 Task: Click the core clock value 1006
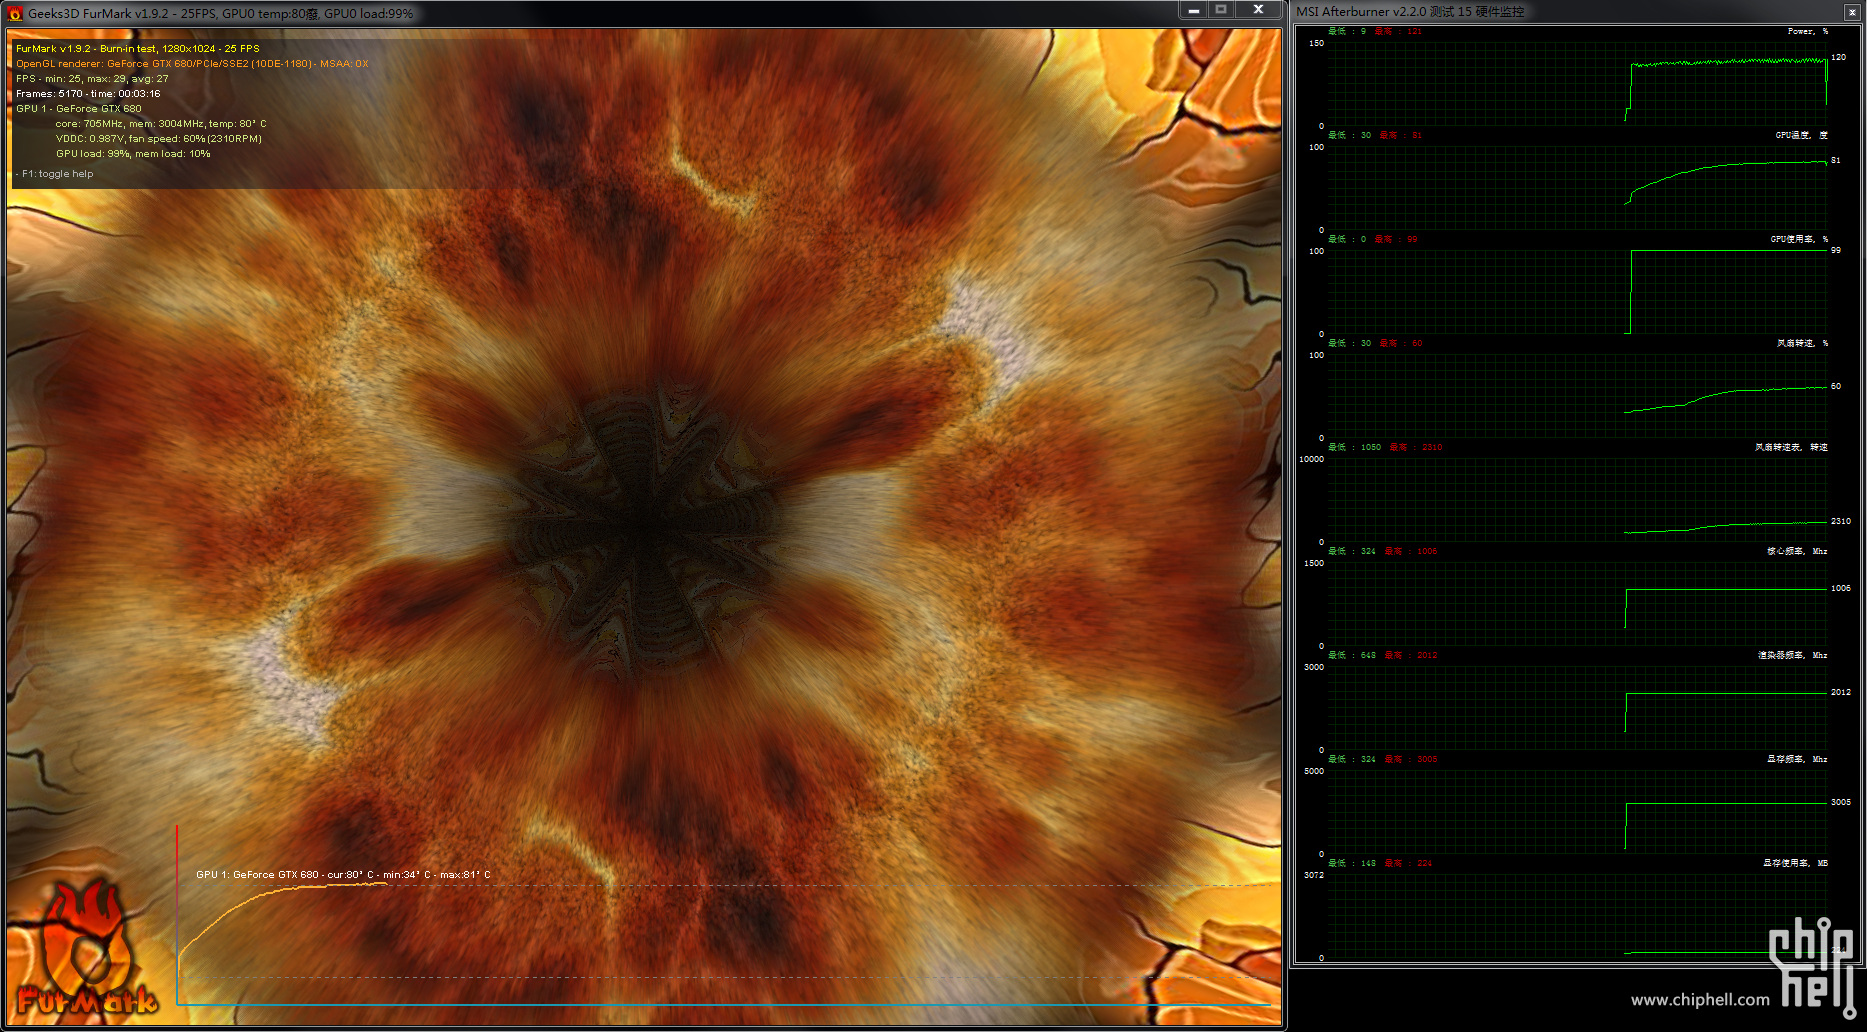[1840, 588]
